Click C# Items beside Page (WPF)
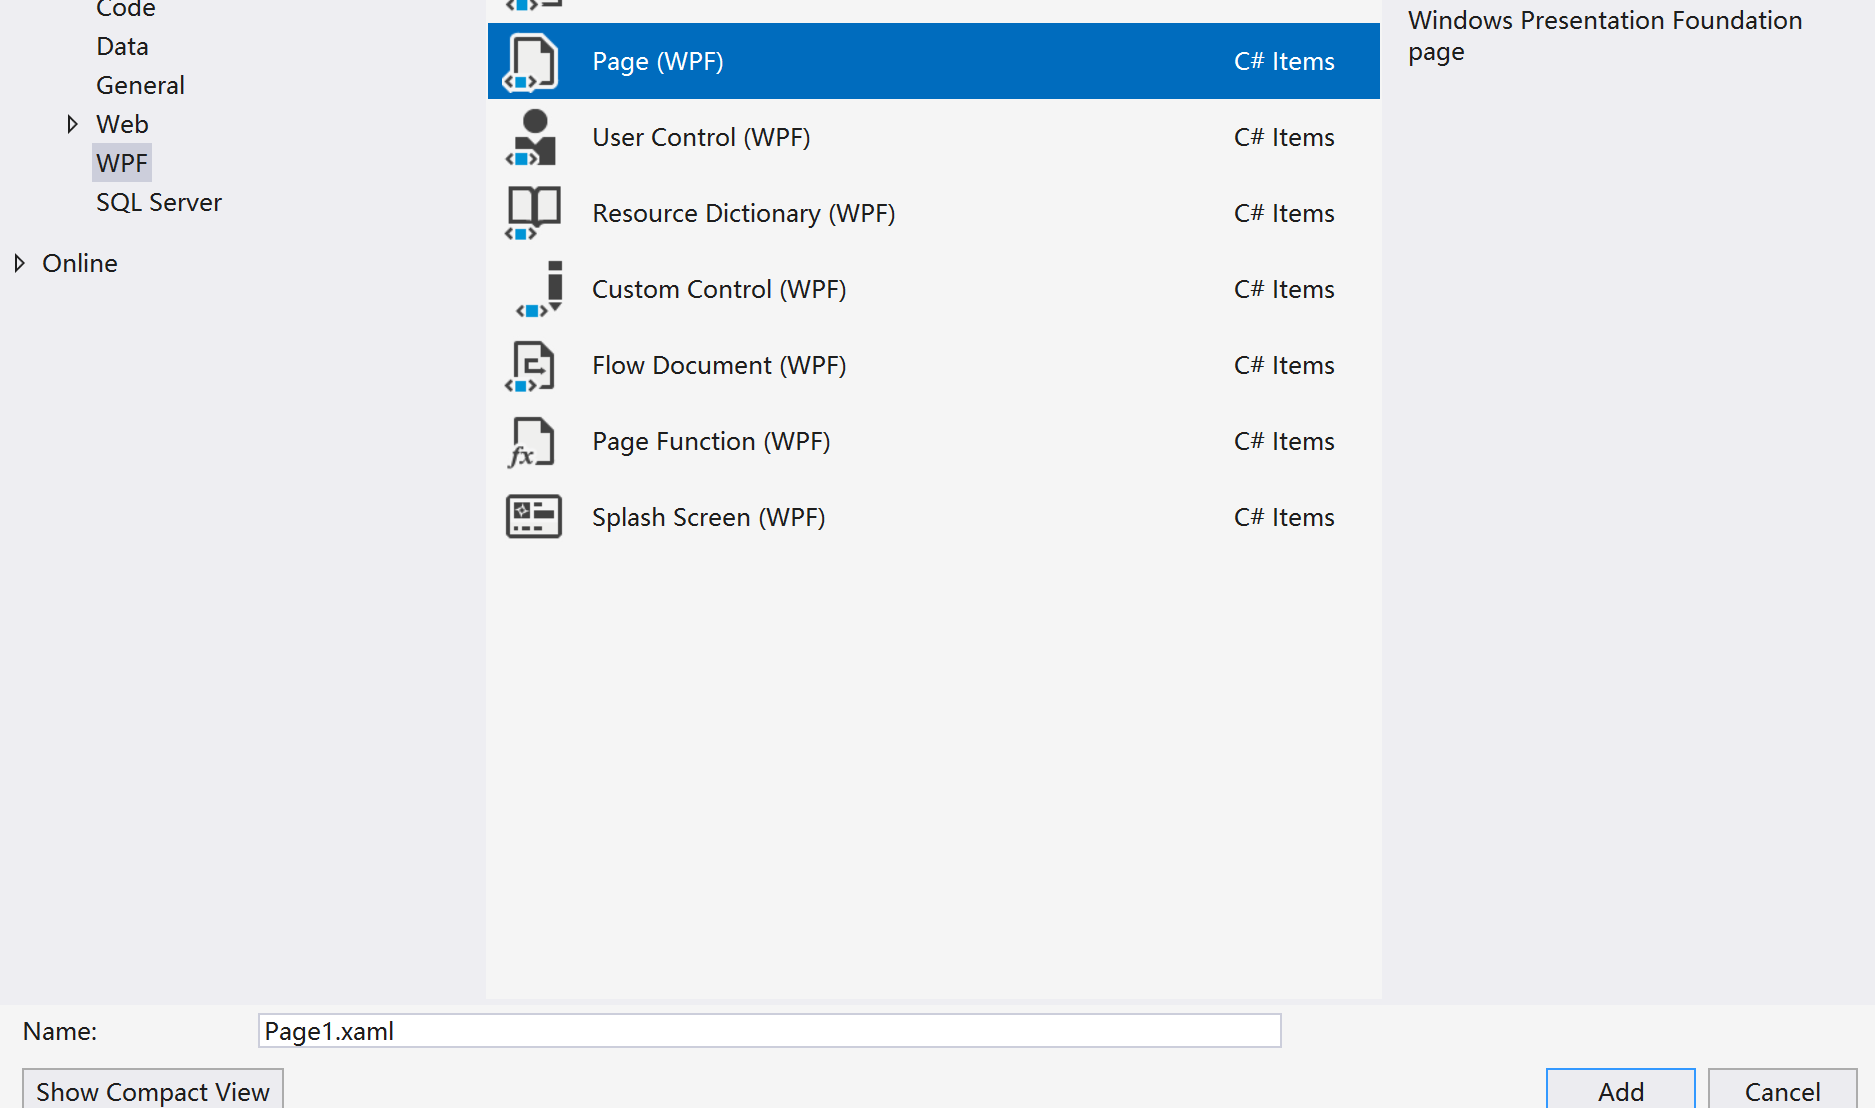Viewport: 1875px width, 1108px height. pos(1284,61)
